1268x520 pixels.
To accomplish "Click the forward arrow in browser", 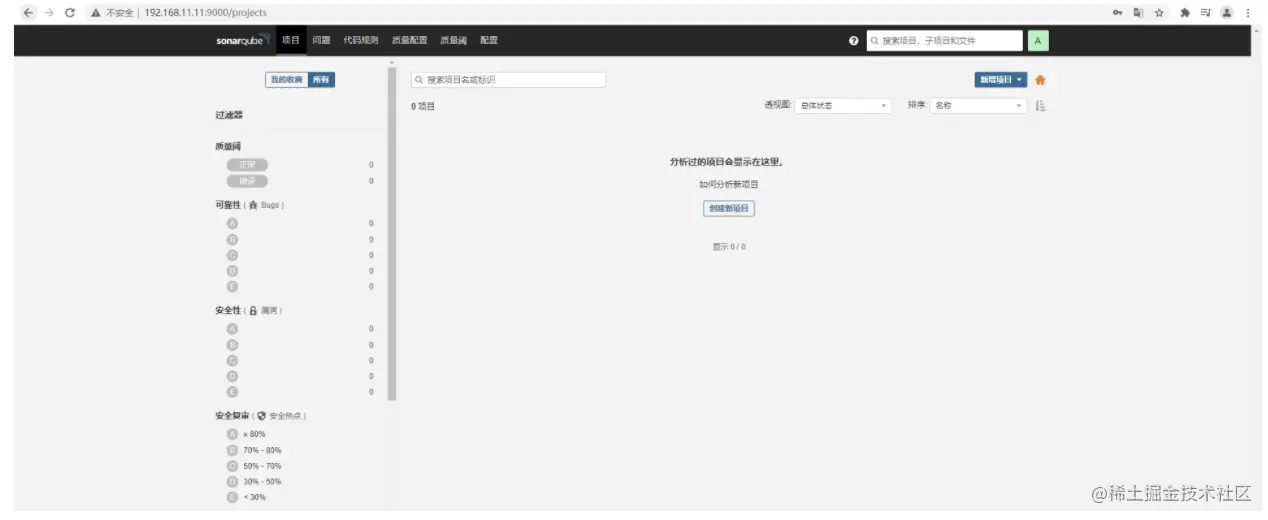I will click(x=48, y=13).
